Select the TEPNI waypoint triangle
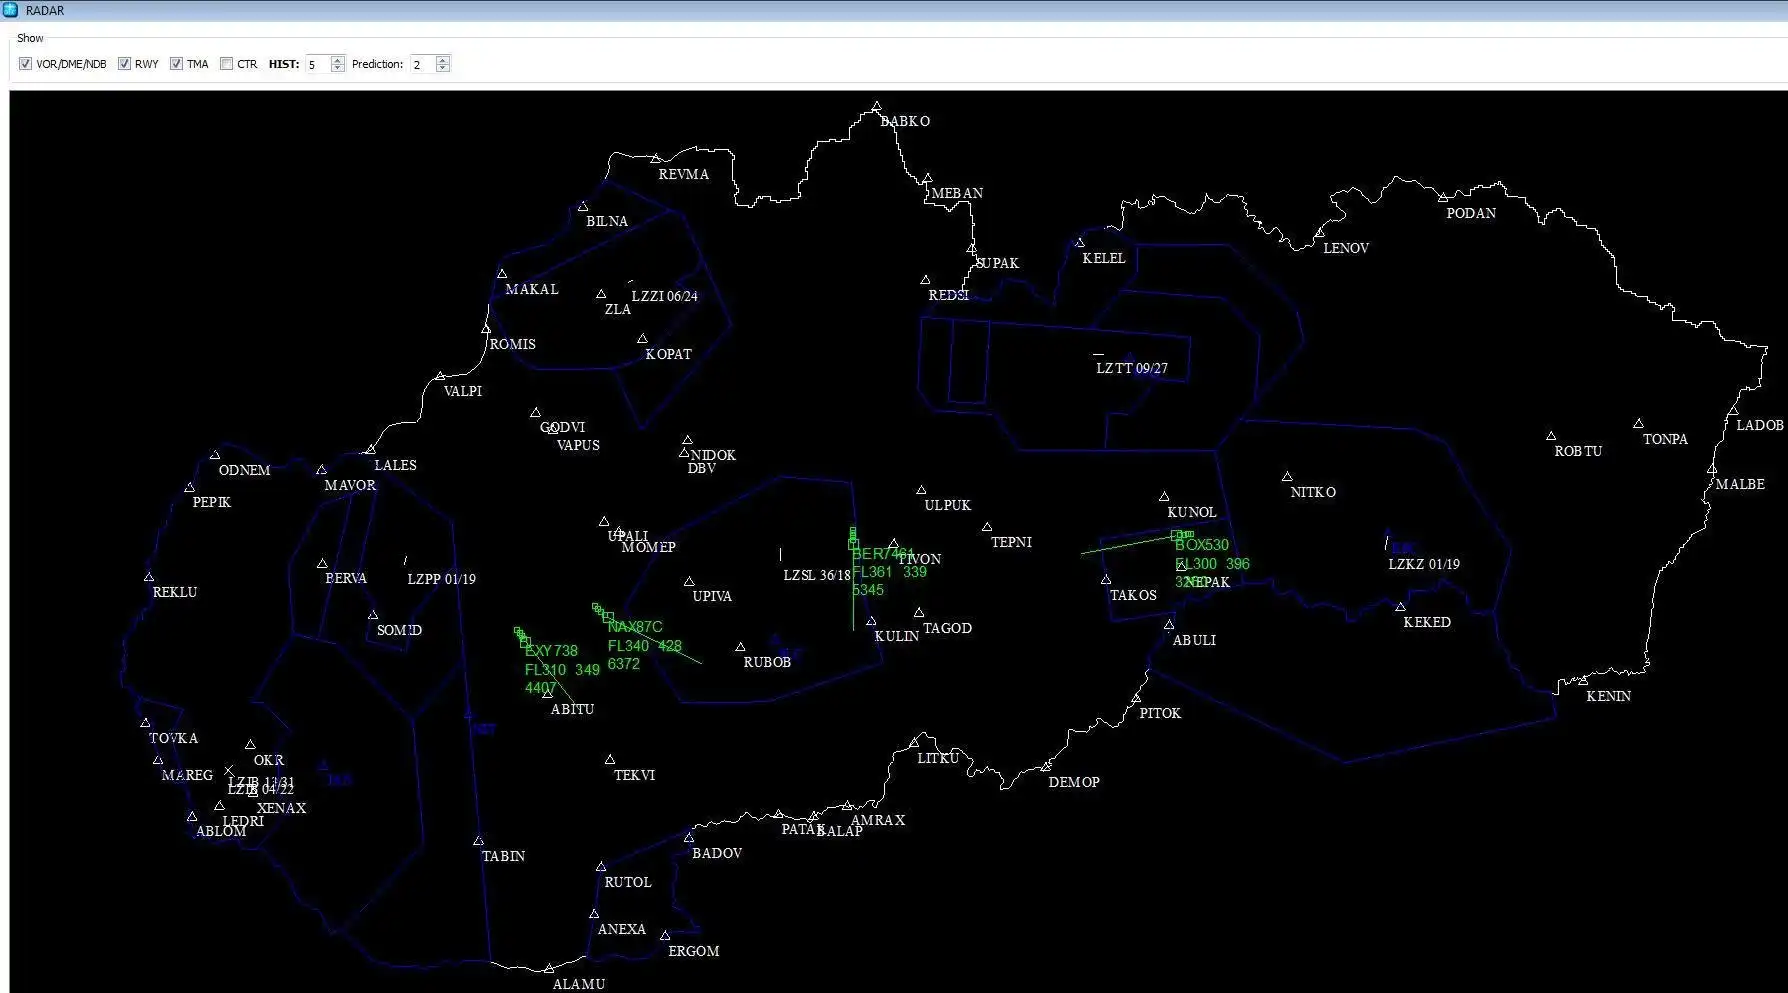 tap(987, 527)
